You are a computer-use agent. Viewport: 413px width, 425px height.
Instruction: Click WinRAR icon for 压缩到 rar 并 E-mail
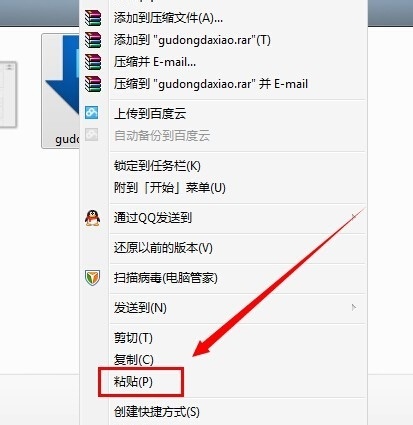[x=93, y=84]
